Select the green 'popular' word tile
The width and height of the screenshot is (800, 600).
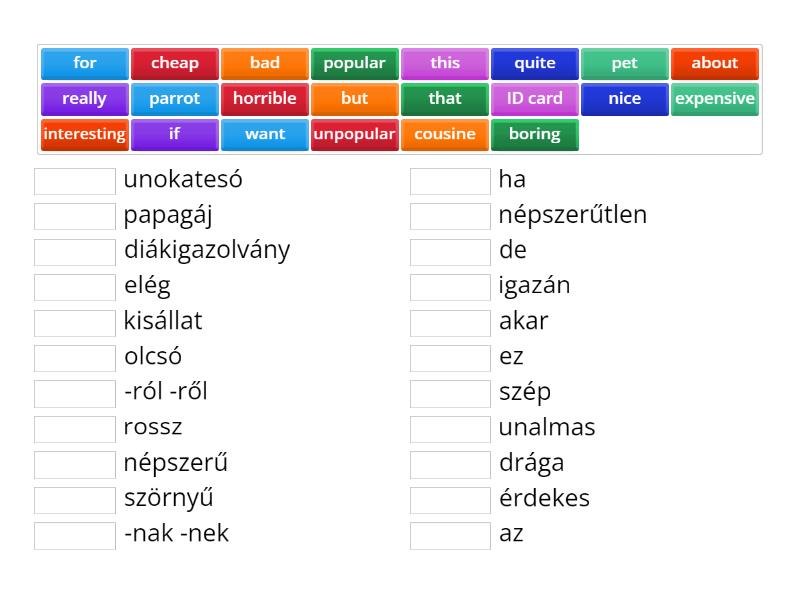355,63
